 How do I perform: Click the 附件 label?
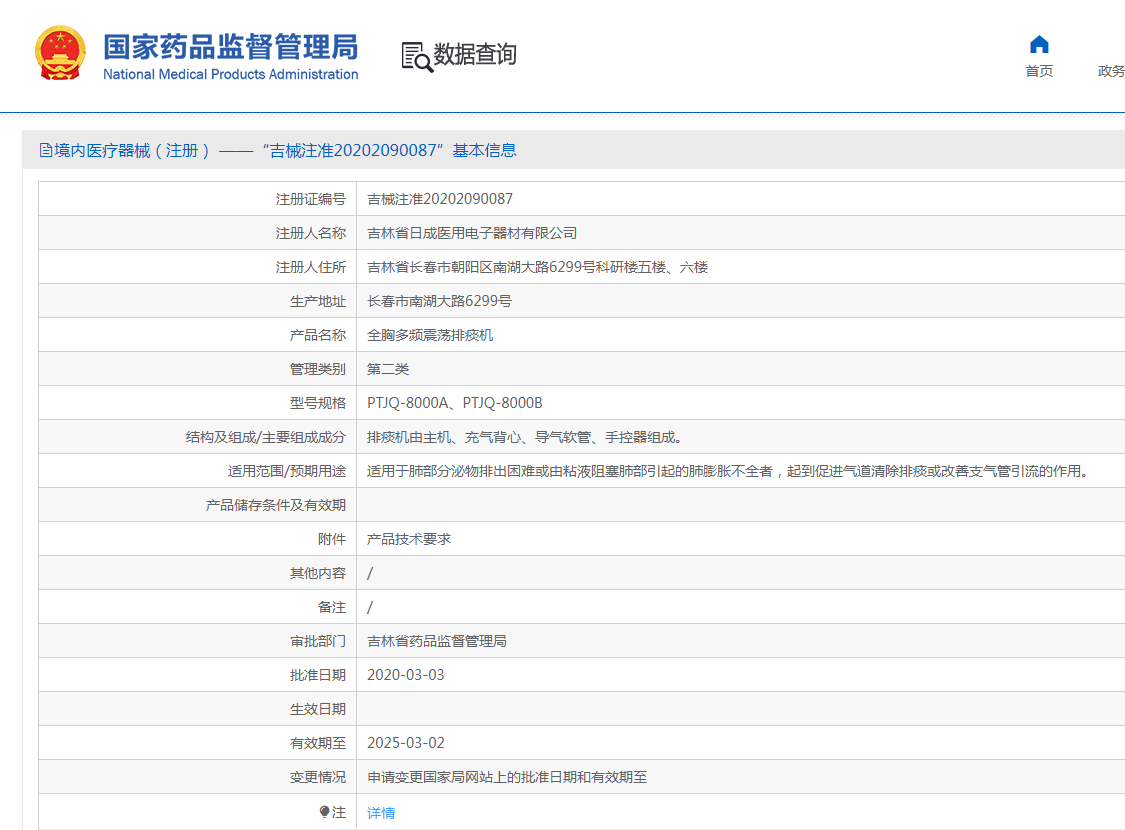[331, 539]
